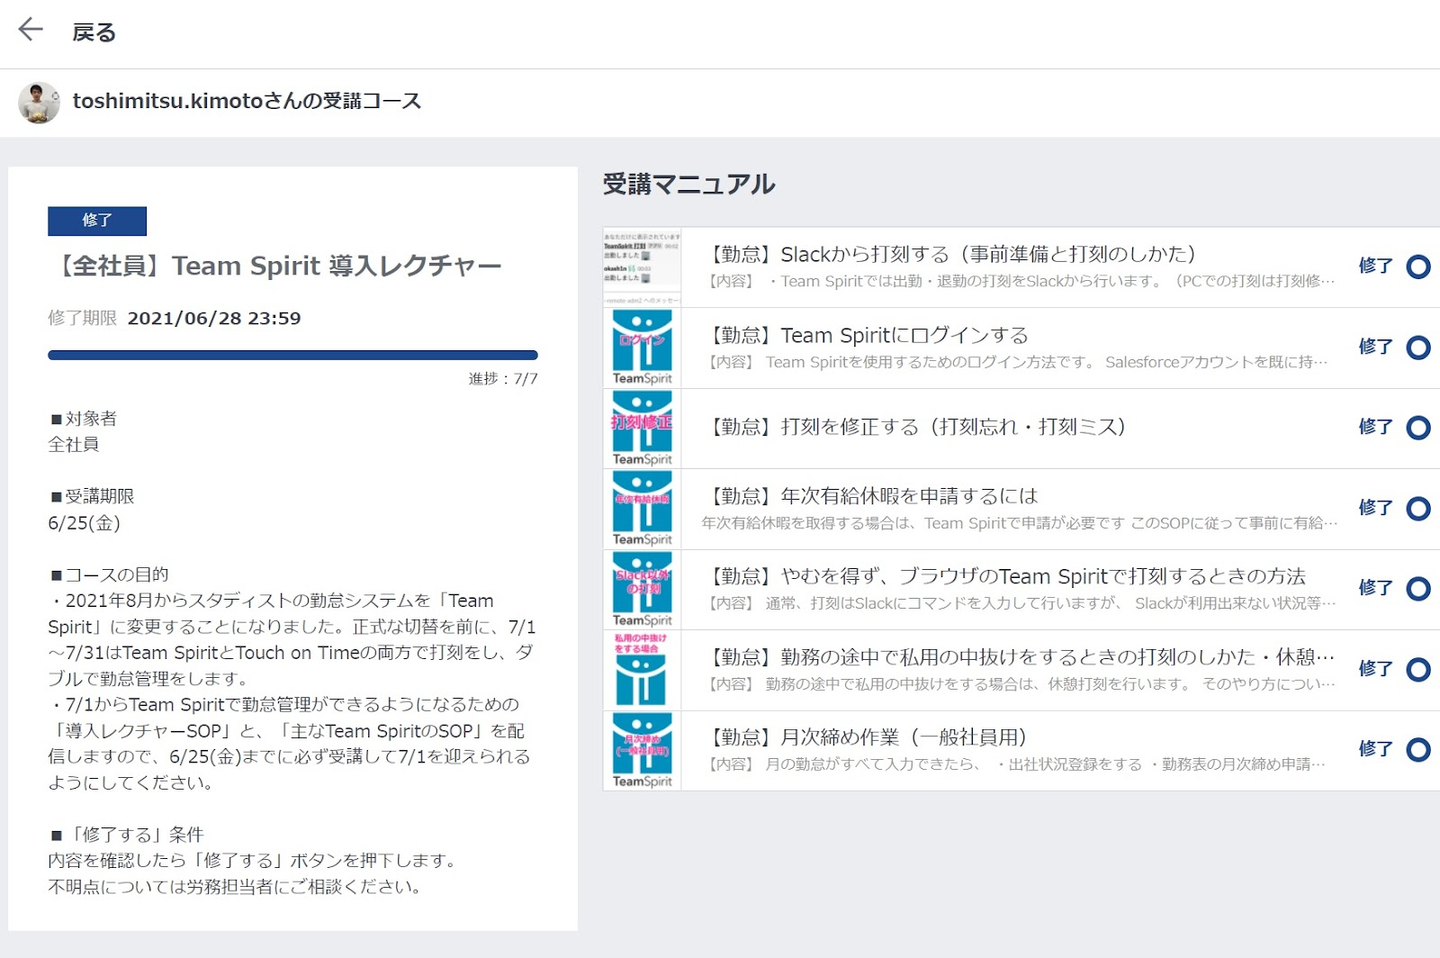Click completion circle for 年次有給休暇を申請するには
The image size is (1440, 958).
pyautogui.click(x=1418, y=508)
